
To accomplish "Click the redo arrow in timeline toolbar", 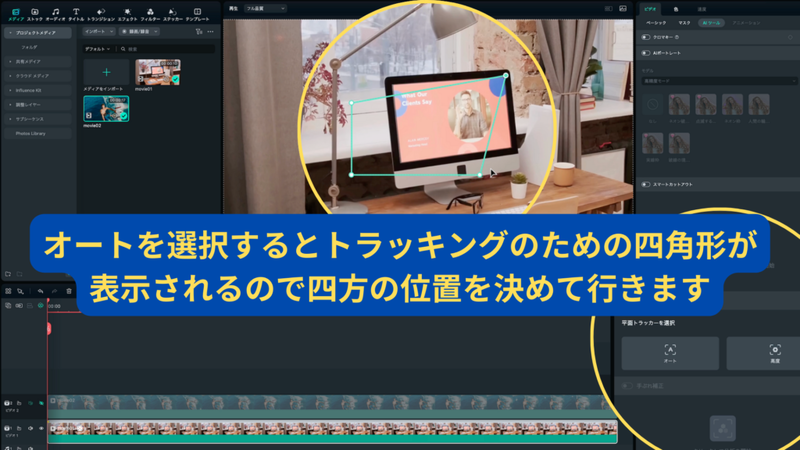I will click(54, 291).
